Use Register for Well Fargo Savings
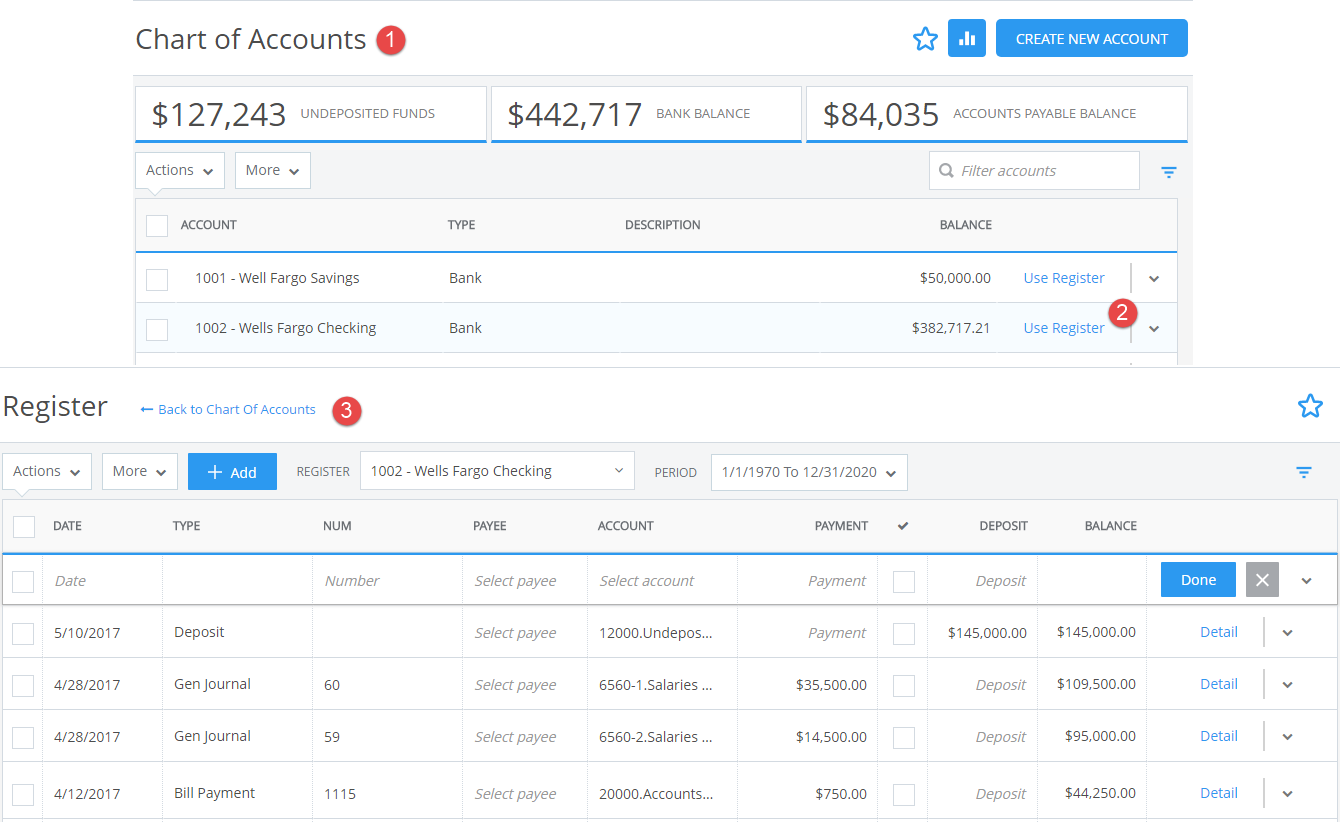1340x822 pixels. (1064, 278)
